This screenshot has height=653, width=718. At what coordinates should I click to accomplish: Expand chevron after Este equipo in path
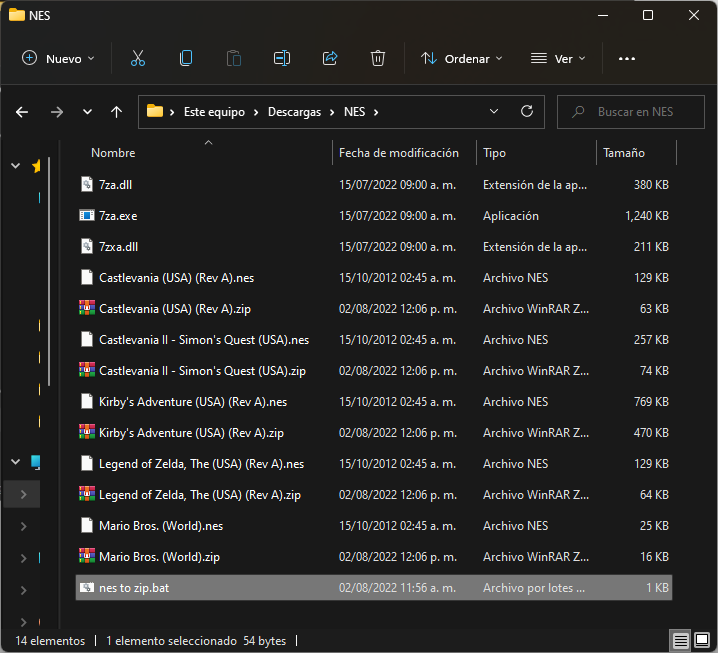256,112
